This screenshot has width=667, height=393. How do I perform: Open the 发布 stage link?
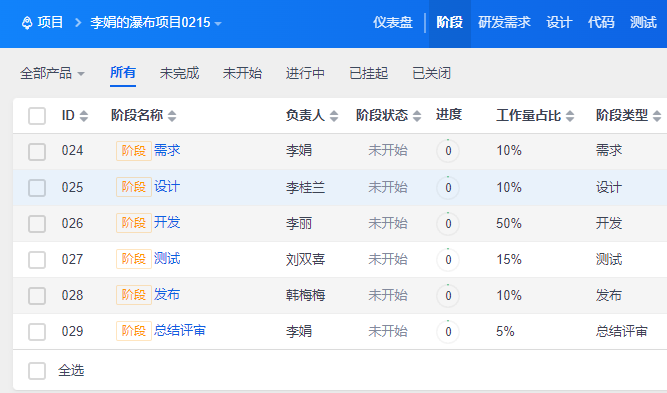(x=167, y=294)
